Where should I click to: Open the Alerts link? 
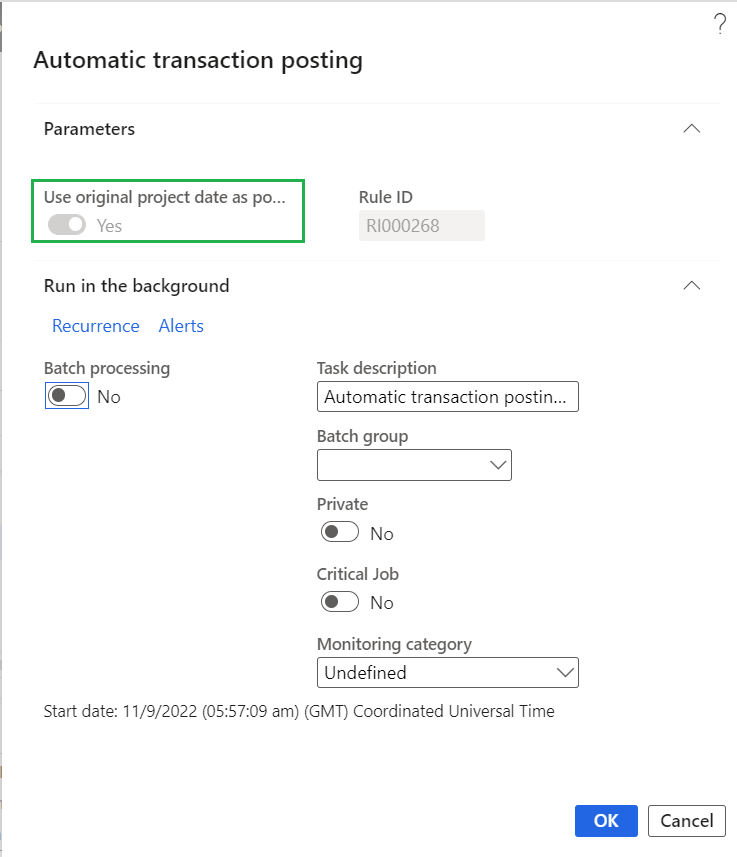181,326
